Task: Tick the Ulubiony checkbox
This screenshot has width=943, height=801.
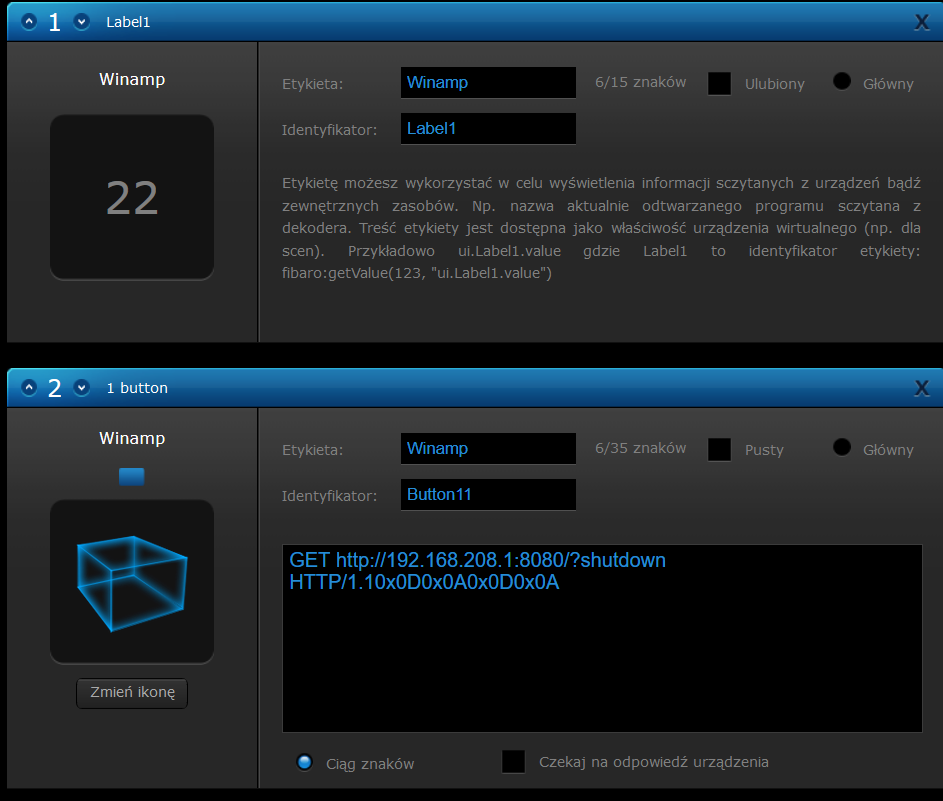Action: (719, 84)
